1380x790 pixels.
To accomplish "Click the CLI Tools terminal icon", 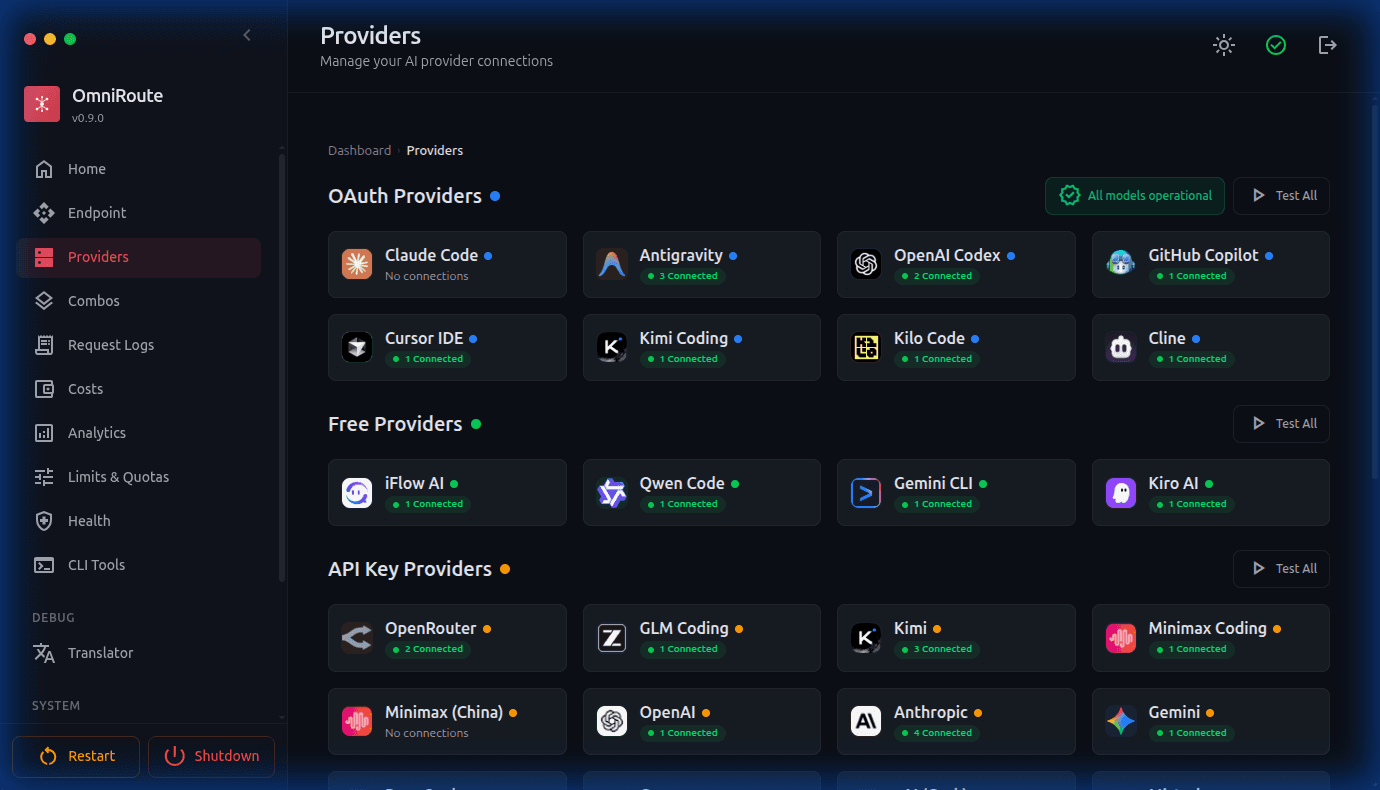I will tap(44, 565).
